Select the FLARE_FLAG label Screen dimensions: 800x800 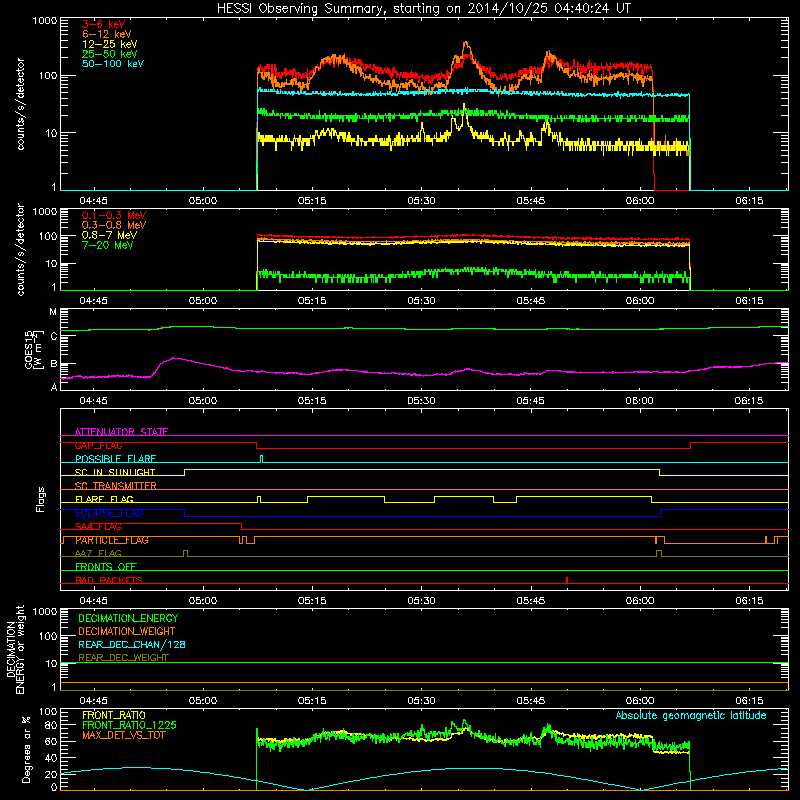coord(104,499)
